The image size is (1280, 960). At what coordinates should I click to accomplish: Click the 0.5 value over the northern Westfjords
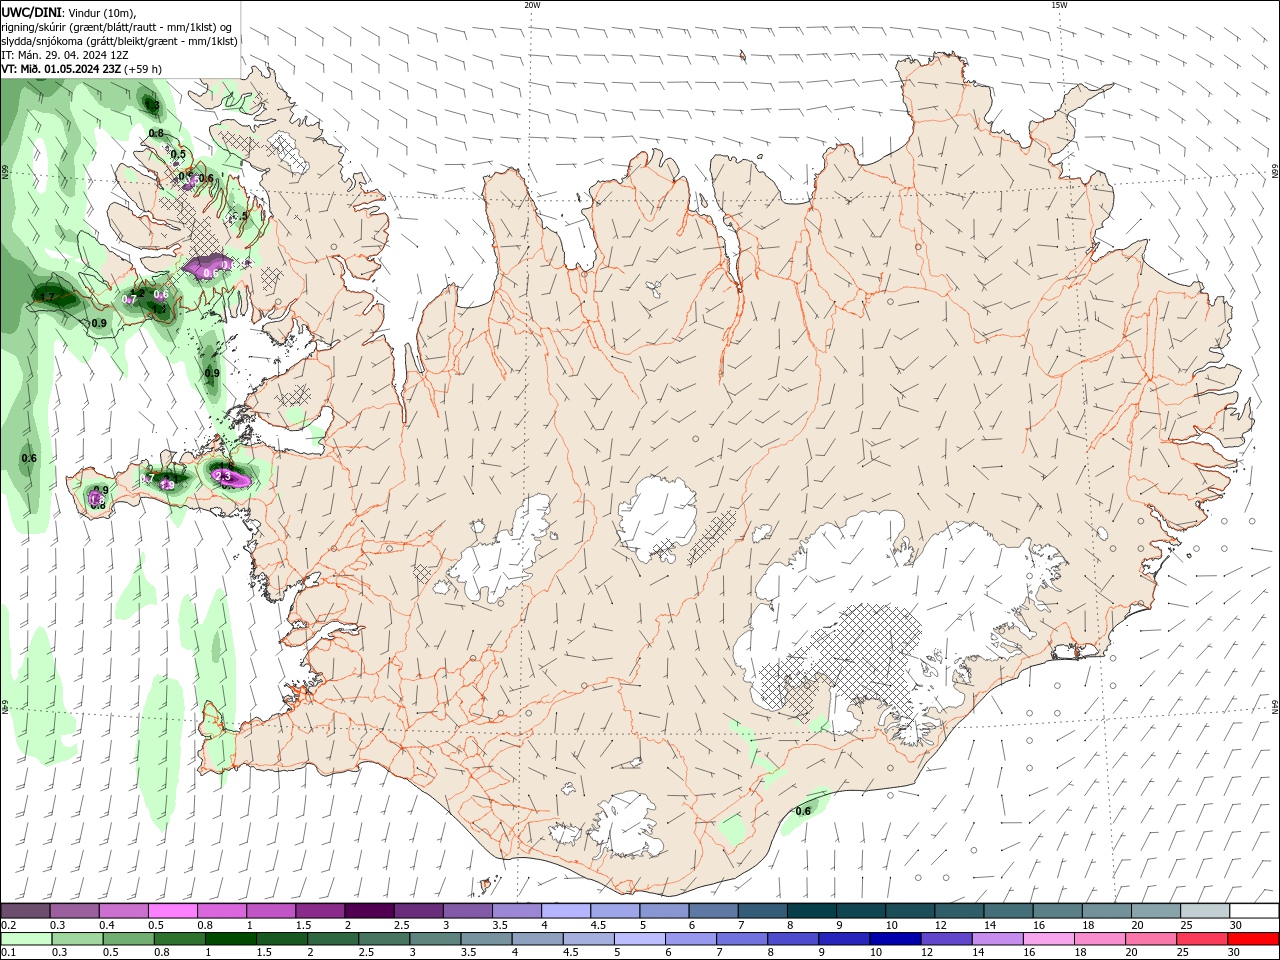178,154
